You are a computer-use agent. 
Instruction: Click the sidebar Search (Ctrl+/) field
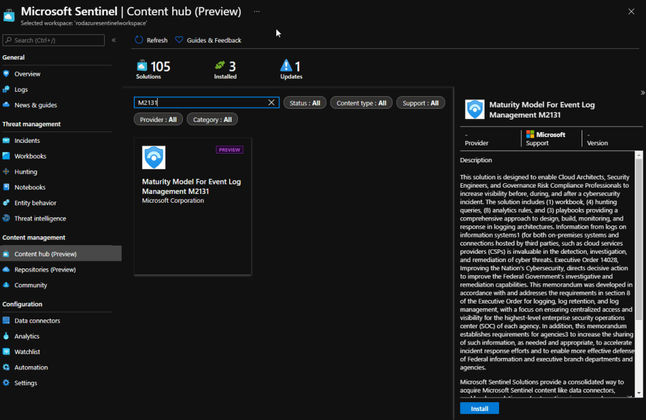(x=54, y=40)
